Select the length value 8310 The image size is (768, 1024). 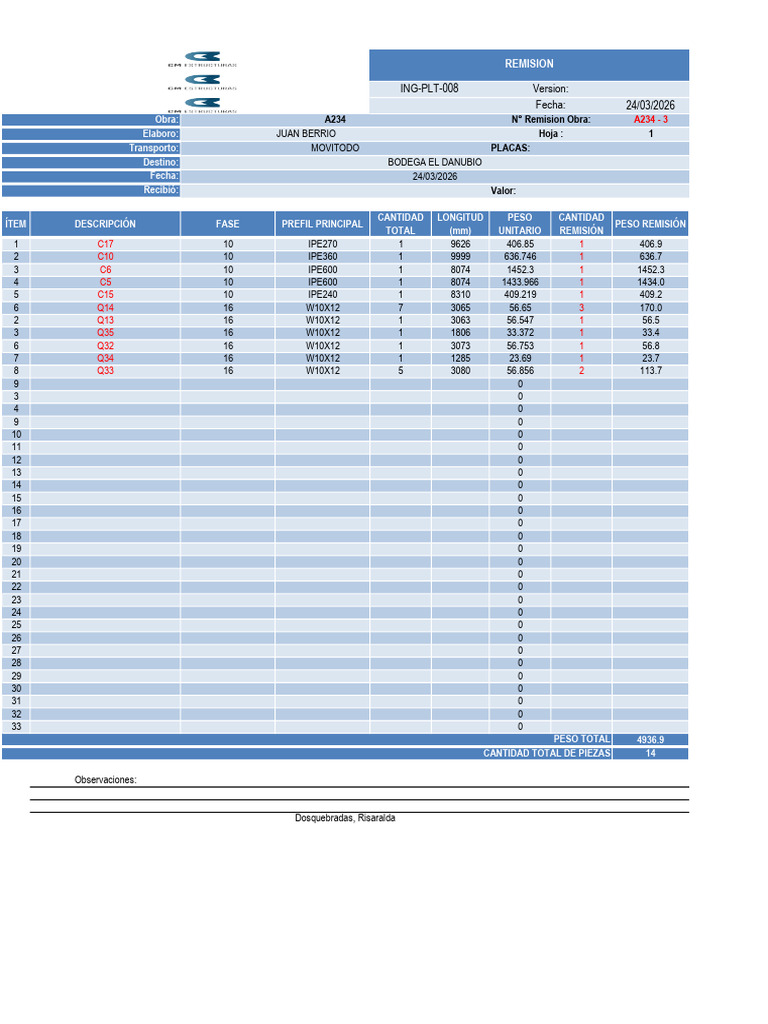460,295
